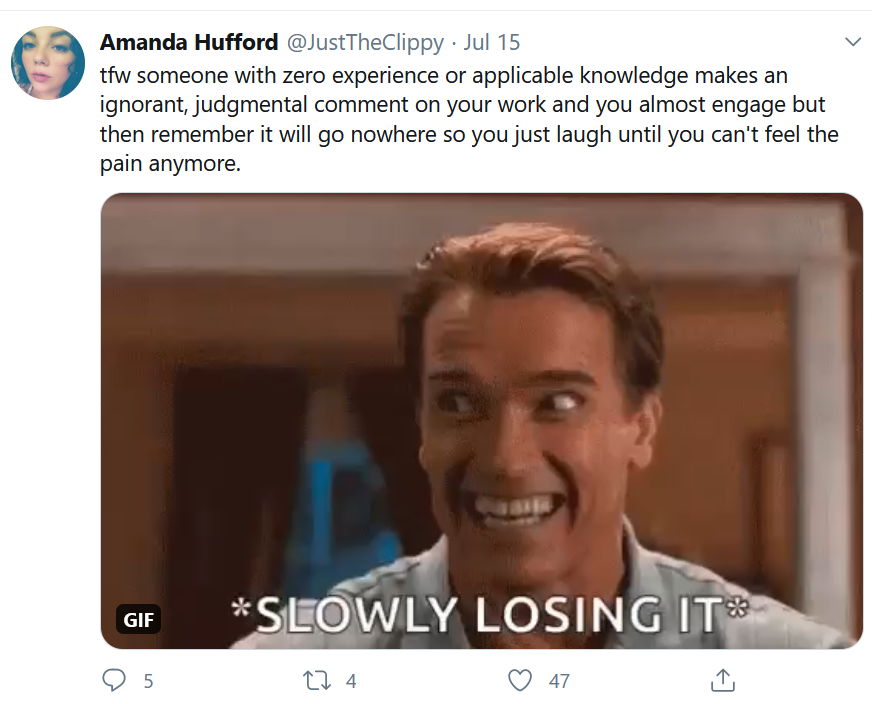This screenshot has height=704, width=872.
Task: Click the tweet text starting with tfw
Action: click(x=469, y=119)
